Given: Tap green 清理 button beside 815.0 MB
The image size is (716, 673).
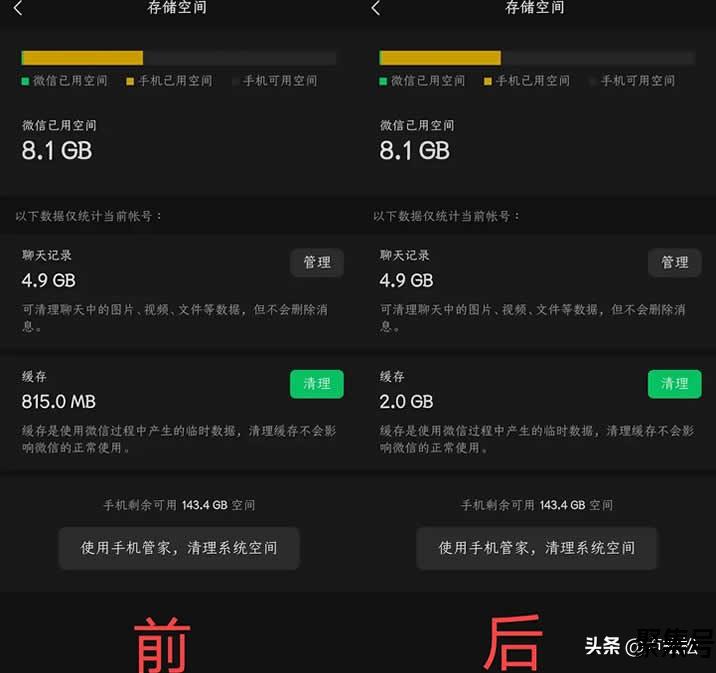Looking at the screenshot, I should point(317,384).
